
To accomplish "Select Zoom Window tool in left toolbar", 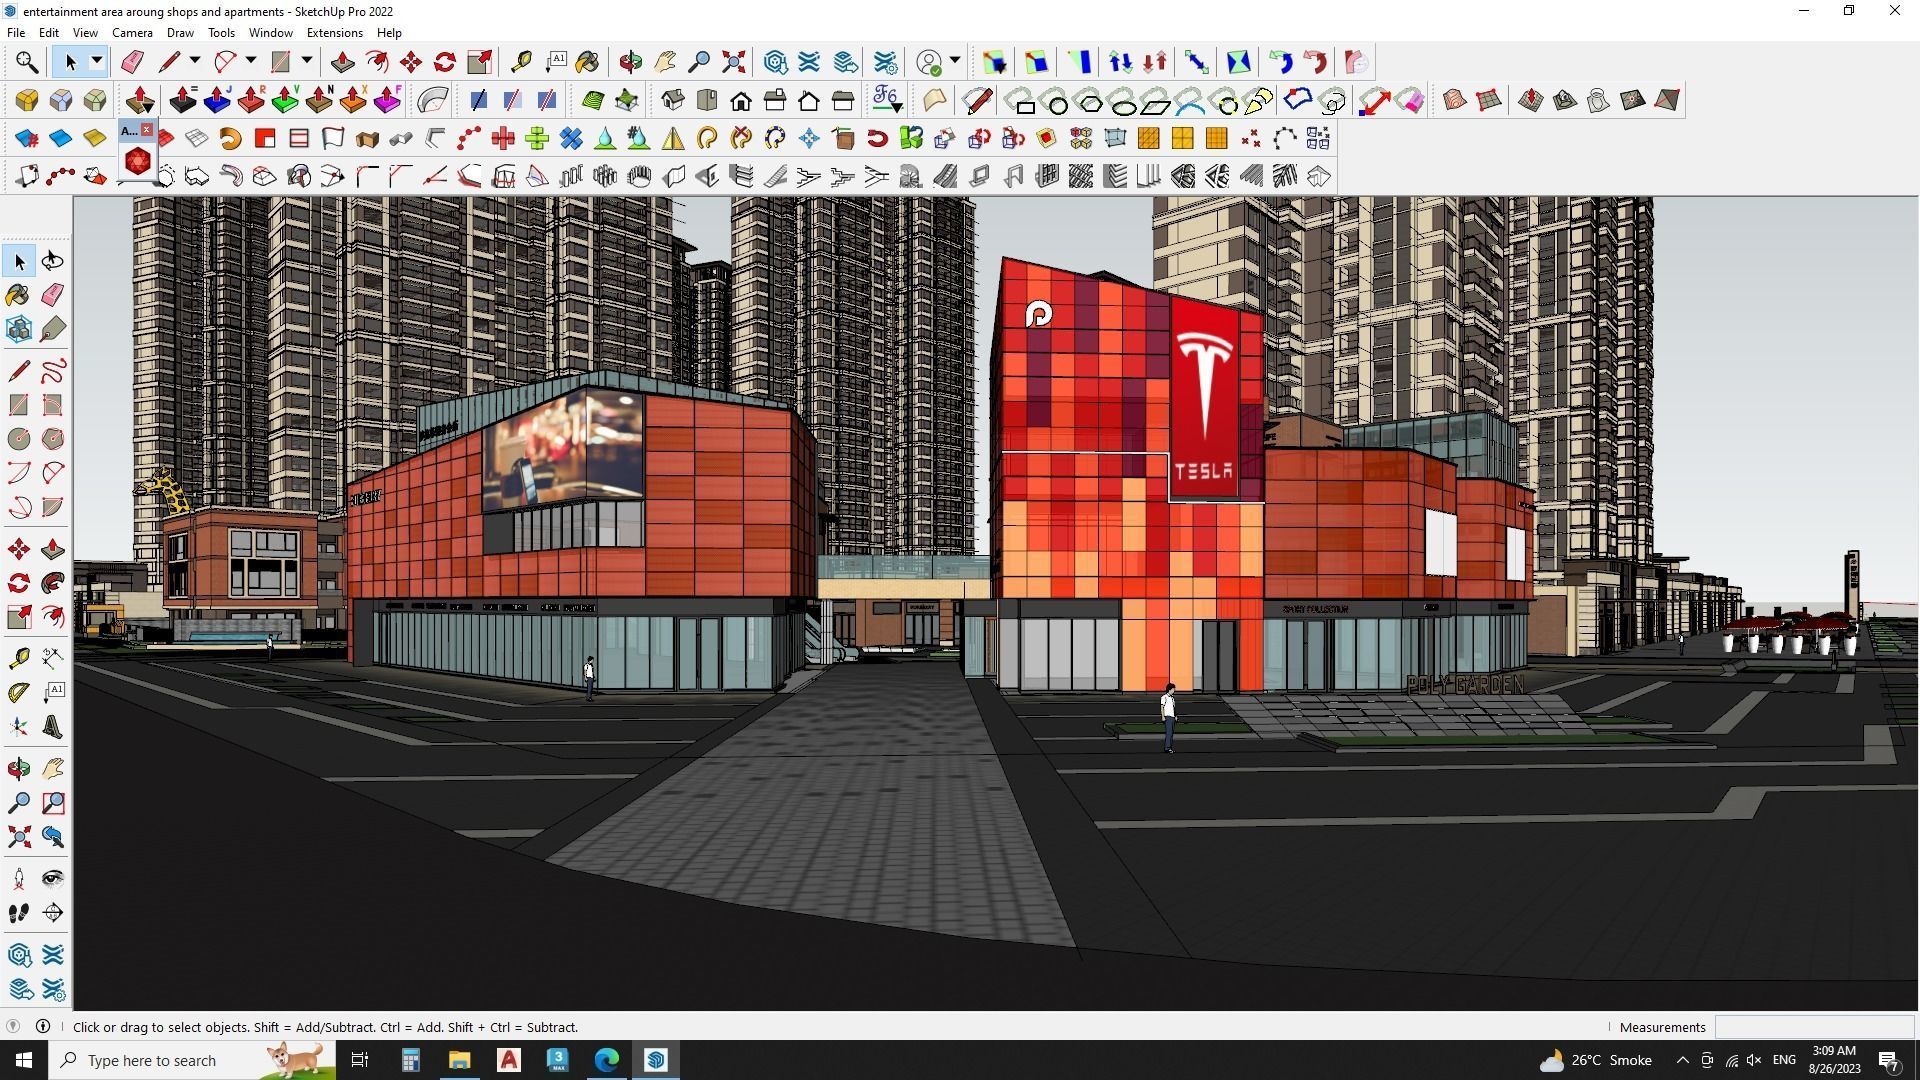I will click(53, 803).
